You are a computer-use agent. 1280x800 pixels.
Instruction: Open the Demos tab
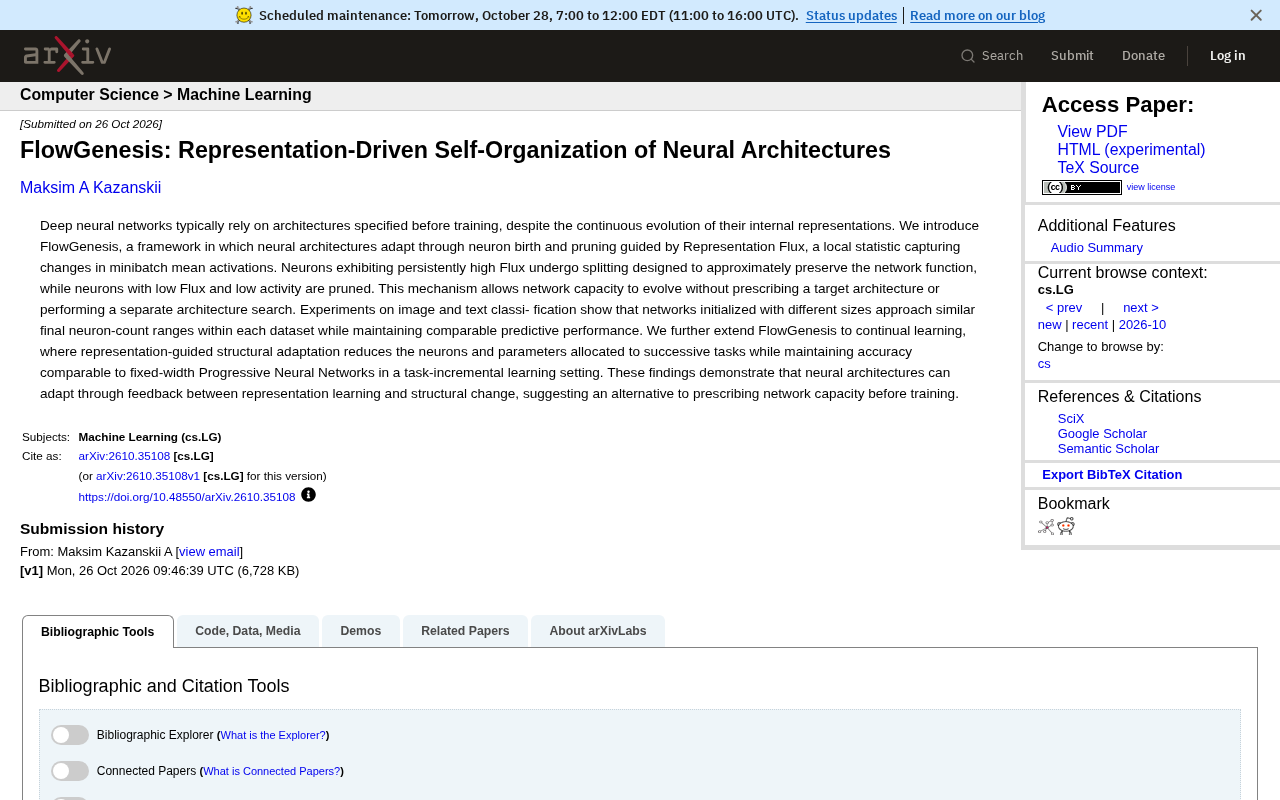click(x=361, y=631)
